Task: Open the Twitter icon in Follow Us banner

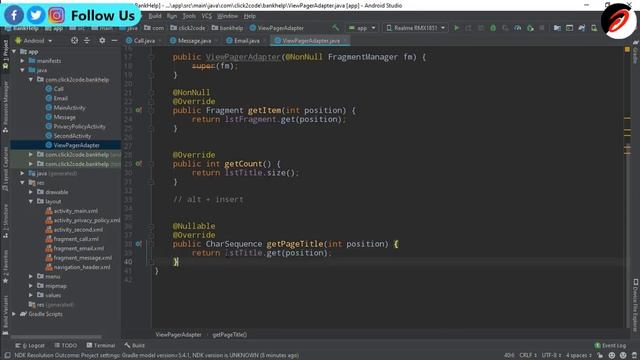Action: point(36,16)
